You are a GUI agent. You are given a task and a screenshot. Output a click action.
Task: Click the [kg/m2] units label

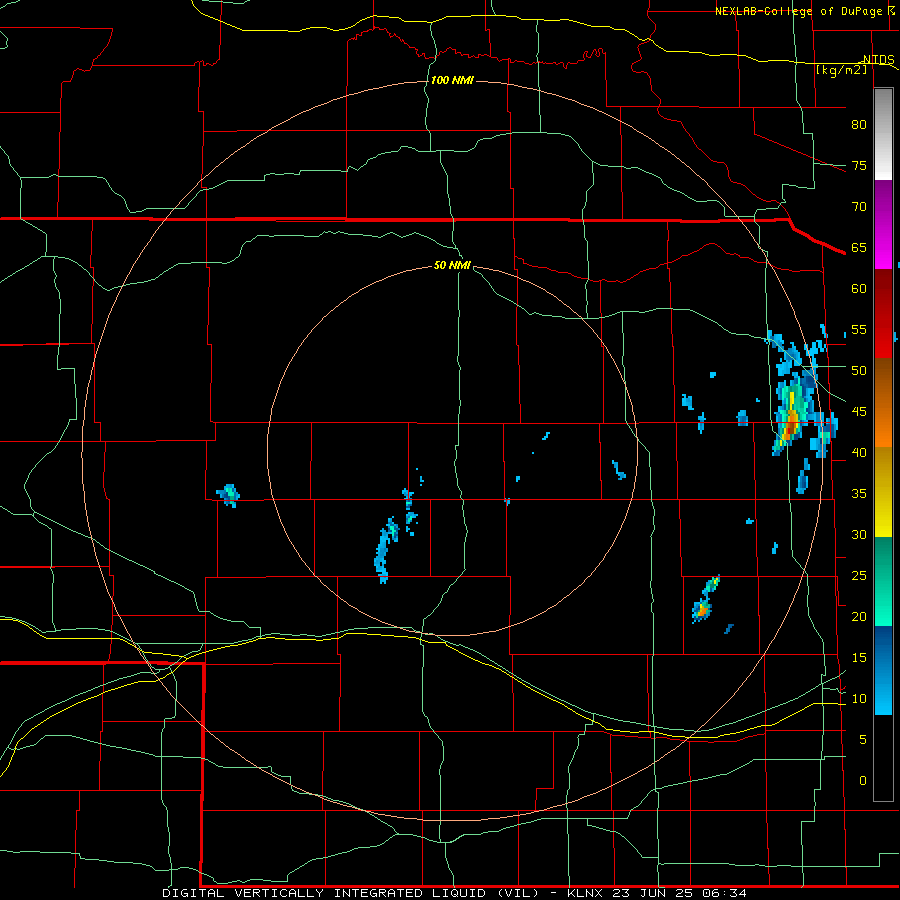(841, 70)
